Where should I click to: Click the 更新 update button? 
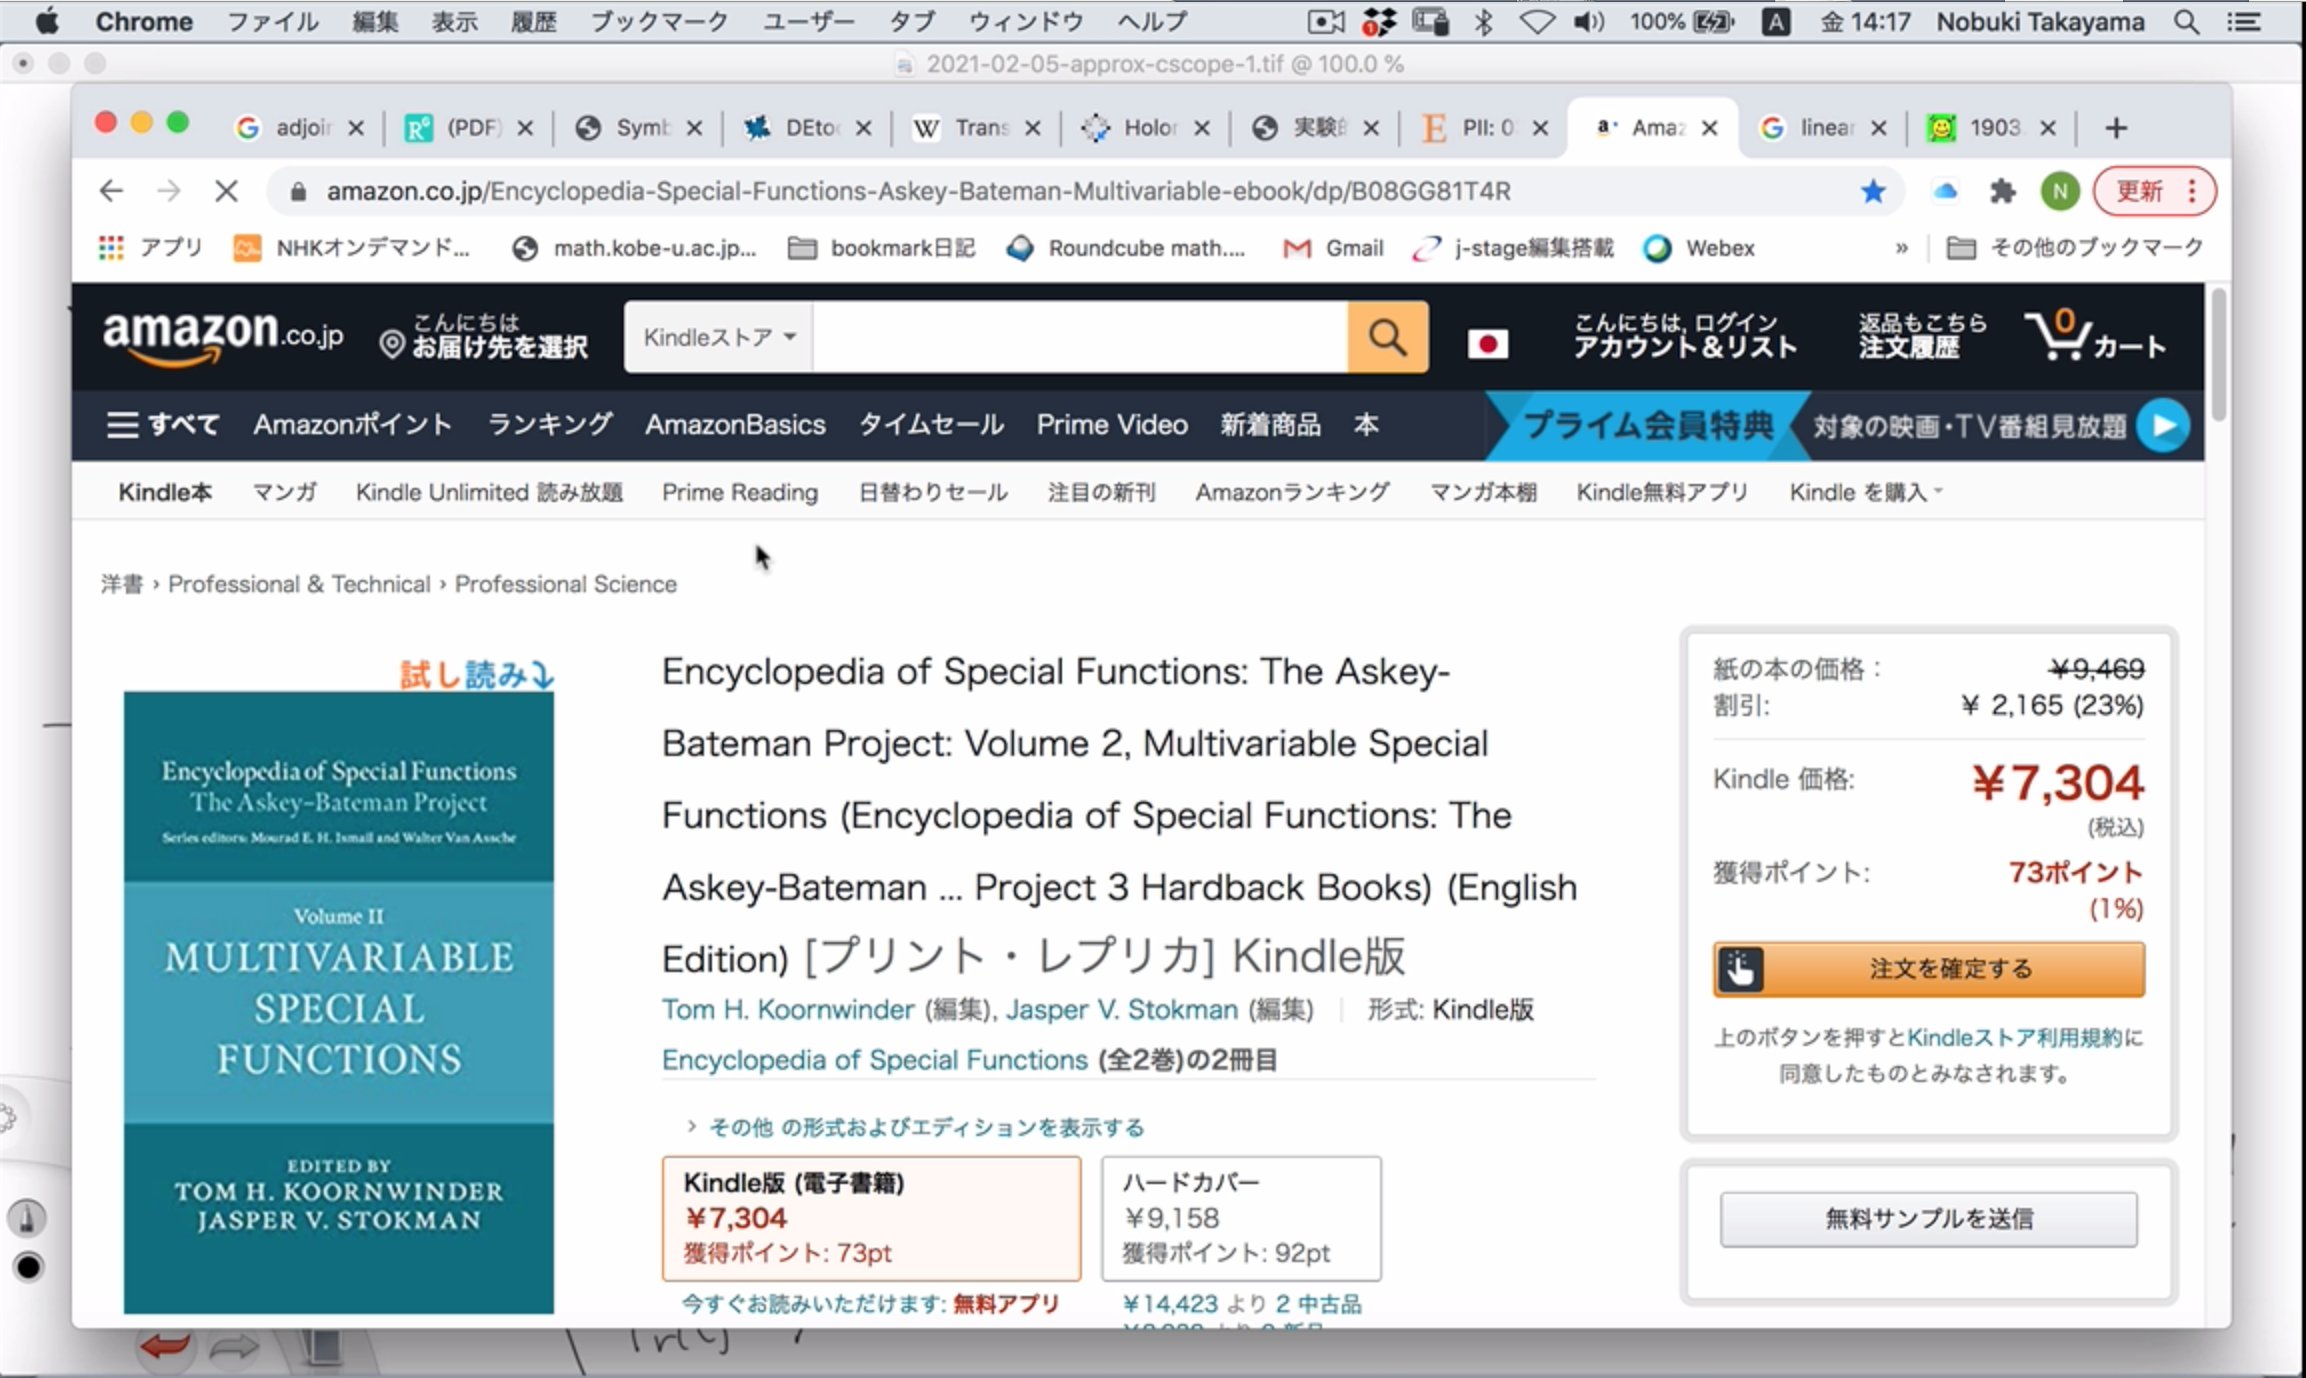(x=2139, y=191)
